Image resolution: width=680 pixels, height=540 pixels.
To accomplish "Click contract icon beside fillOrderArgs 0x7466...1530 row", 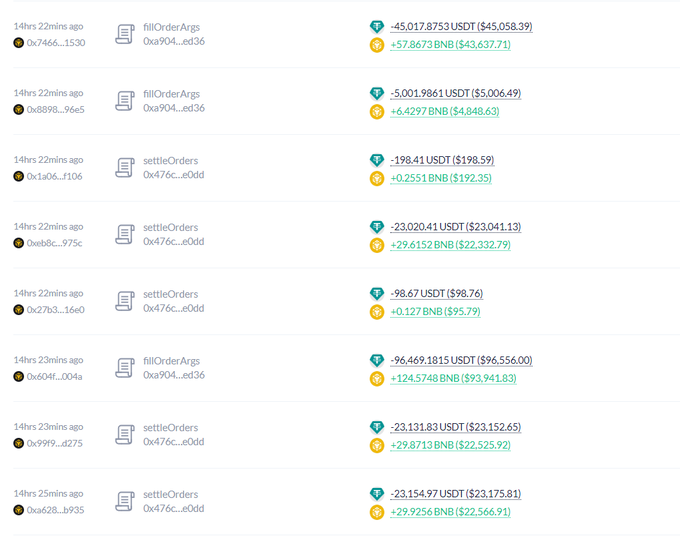I will pos(125,34).
